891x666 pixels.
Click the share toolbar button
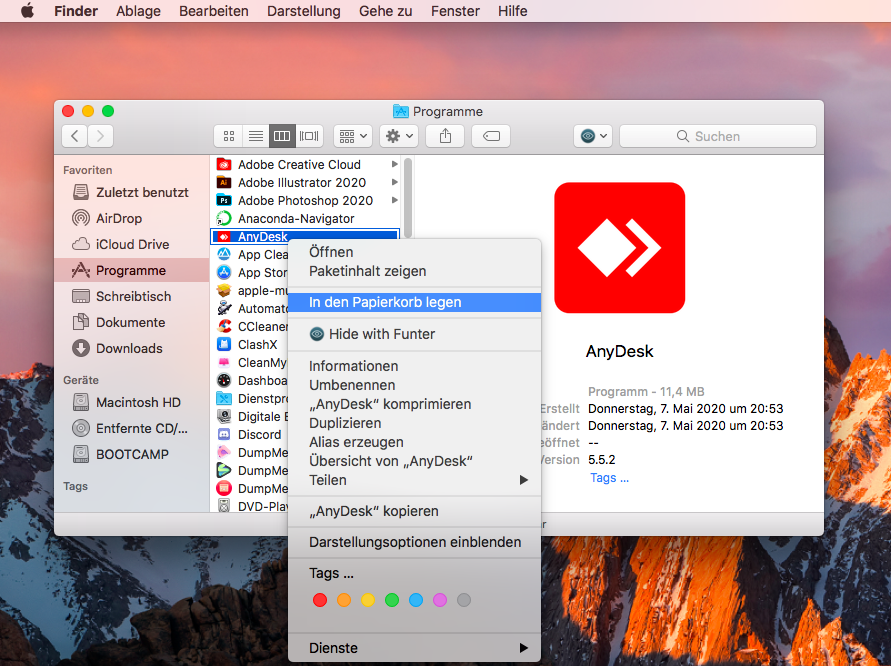point(446,136)
